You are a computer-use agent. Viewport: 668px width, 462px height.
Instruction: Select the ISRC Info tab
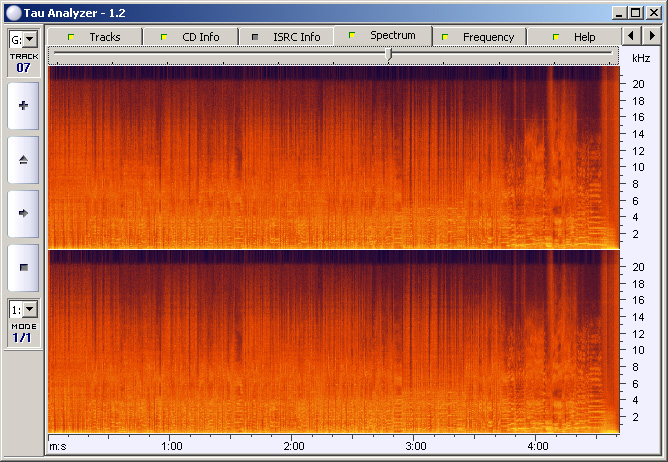[x=286, y=37]
